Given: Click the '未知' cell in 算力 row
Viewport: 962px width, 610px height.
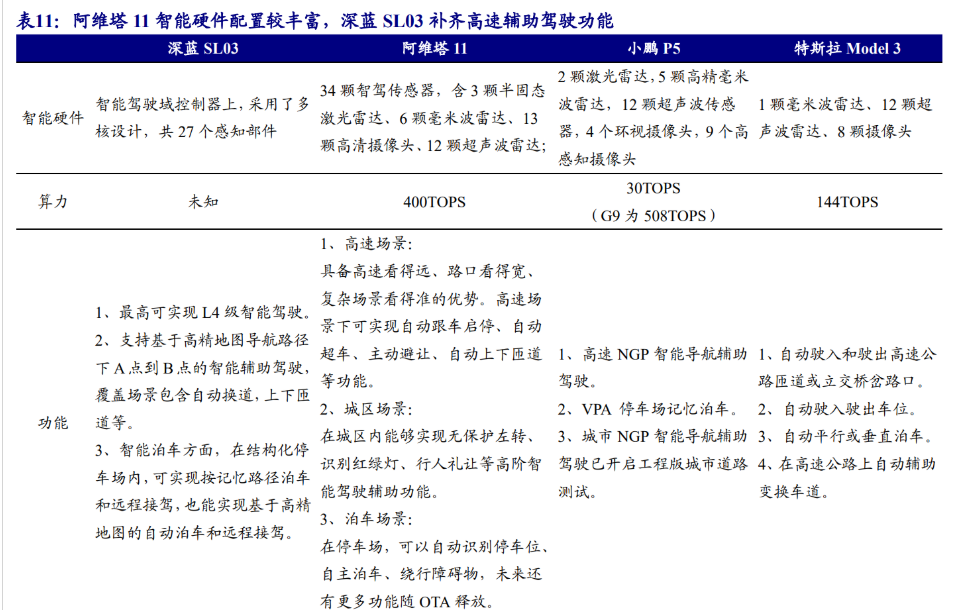Looking at the screenshot, I should (203, 202).
